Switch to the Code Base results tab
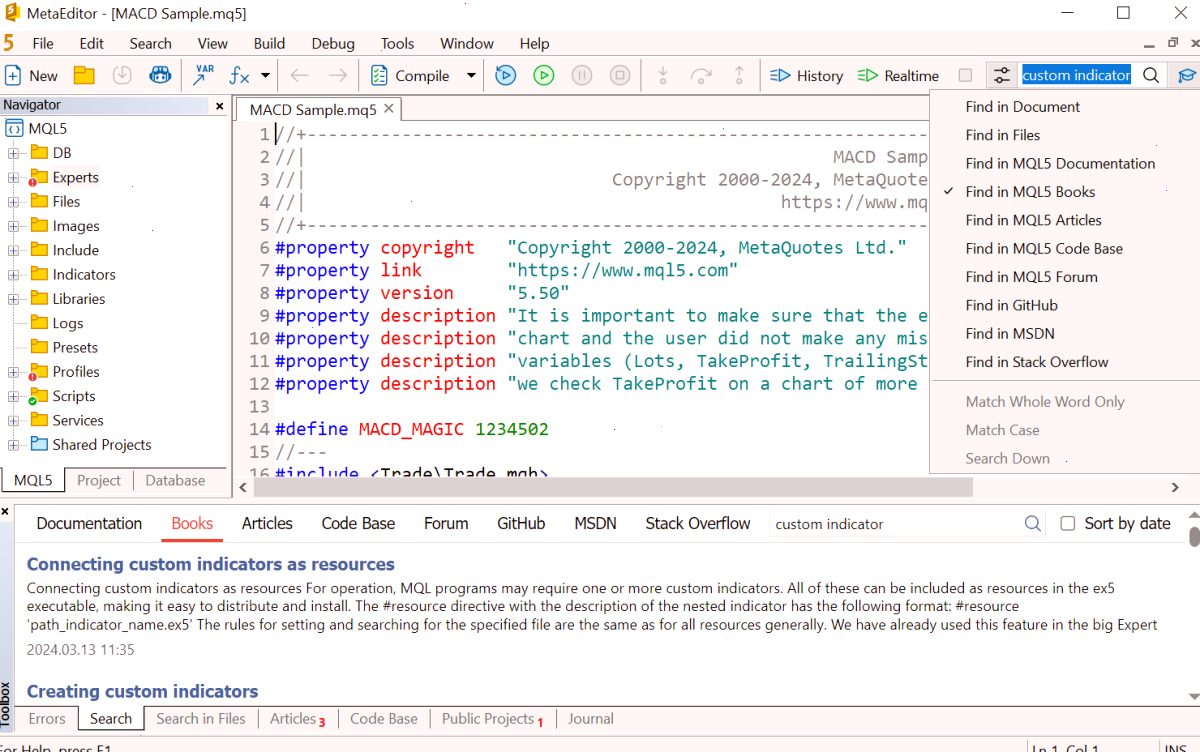The height and width of the screenshot is (752, 1200). (358, 523)
